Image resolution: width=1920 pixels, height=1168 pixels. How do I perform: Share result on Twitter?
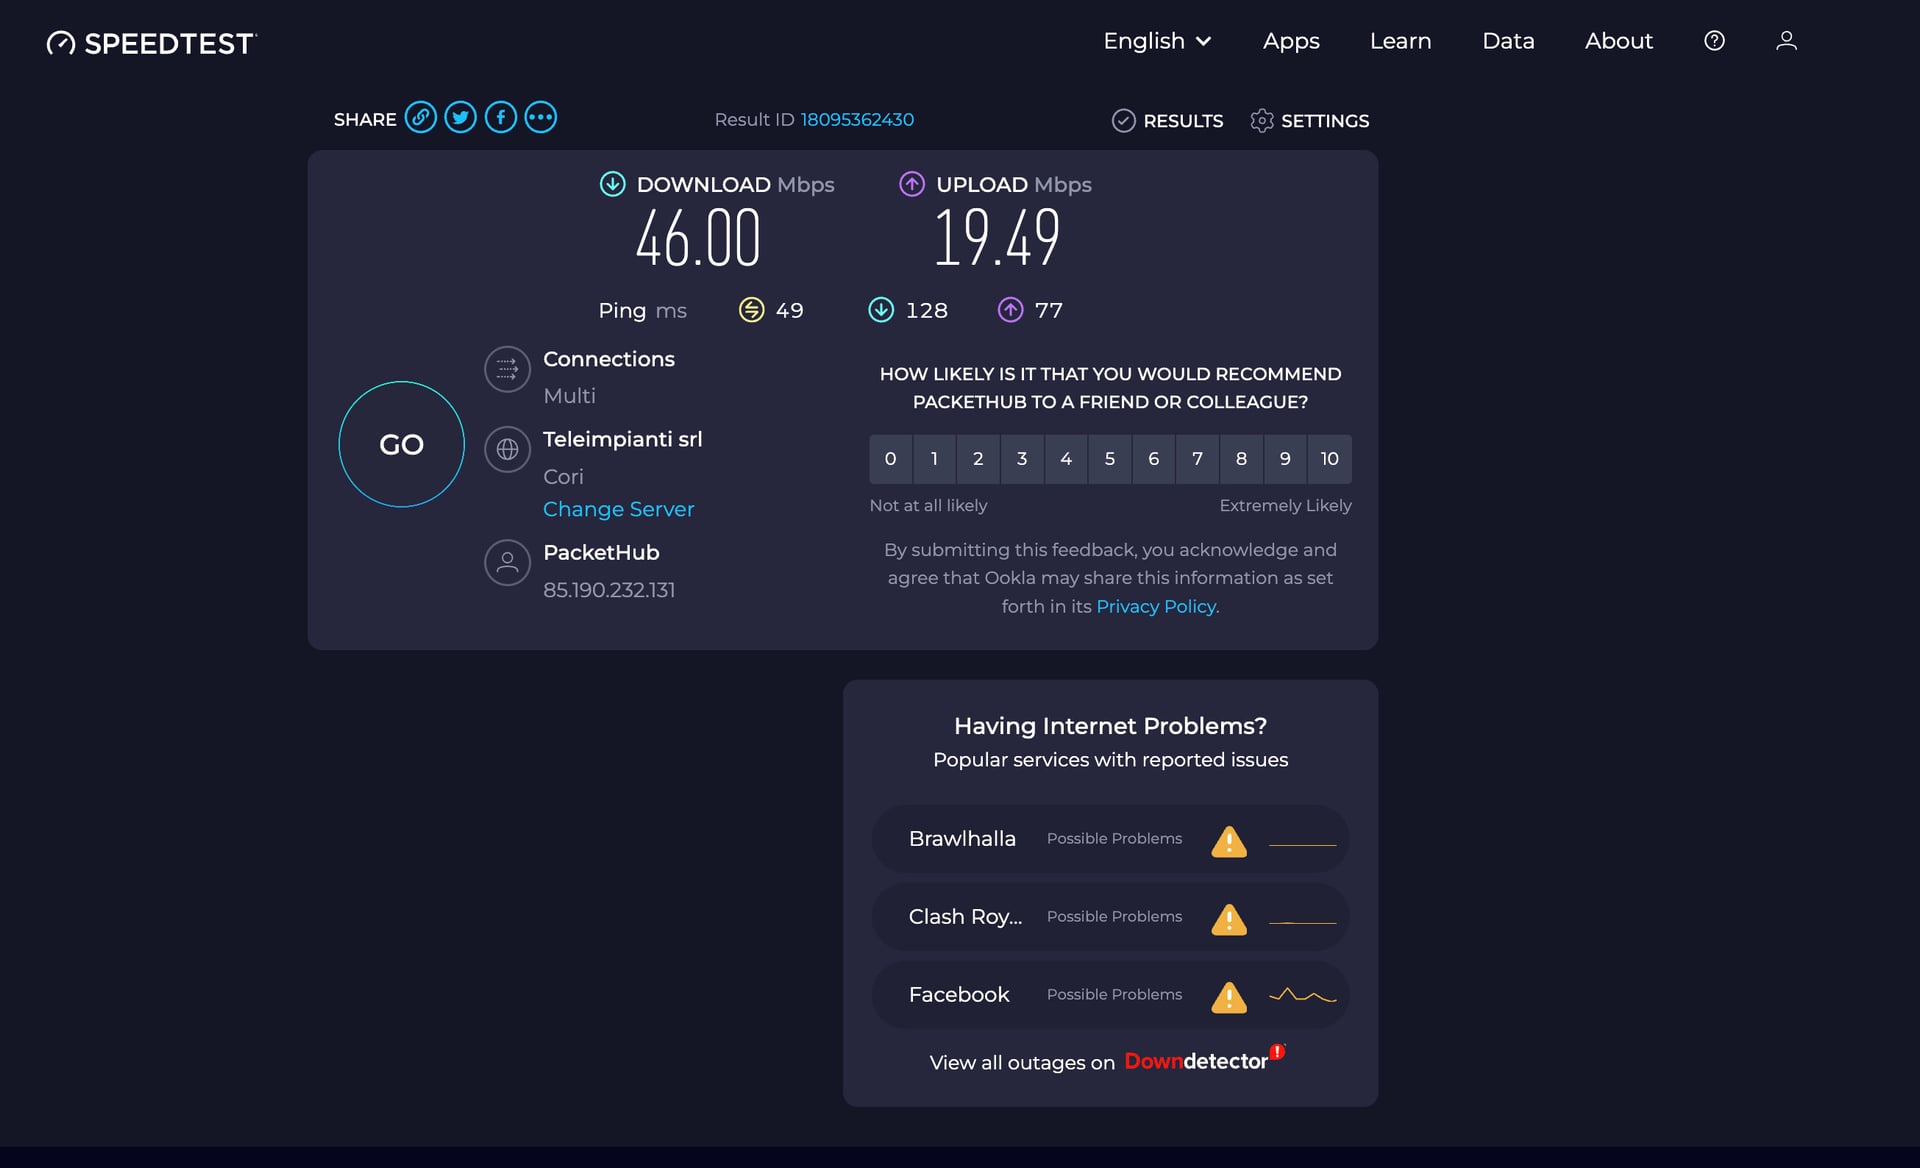(x=460, y=118)
